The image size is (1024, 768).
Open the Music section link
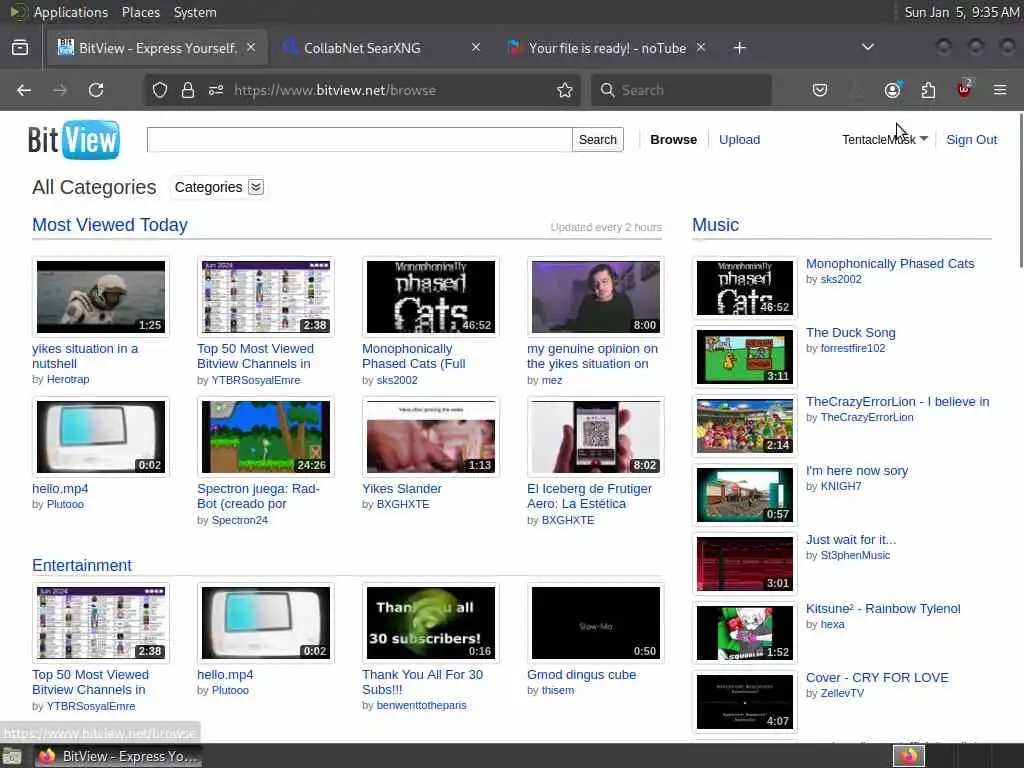point(715,225)
